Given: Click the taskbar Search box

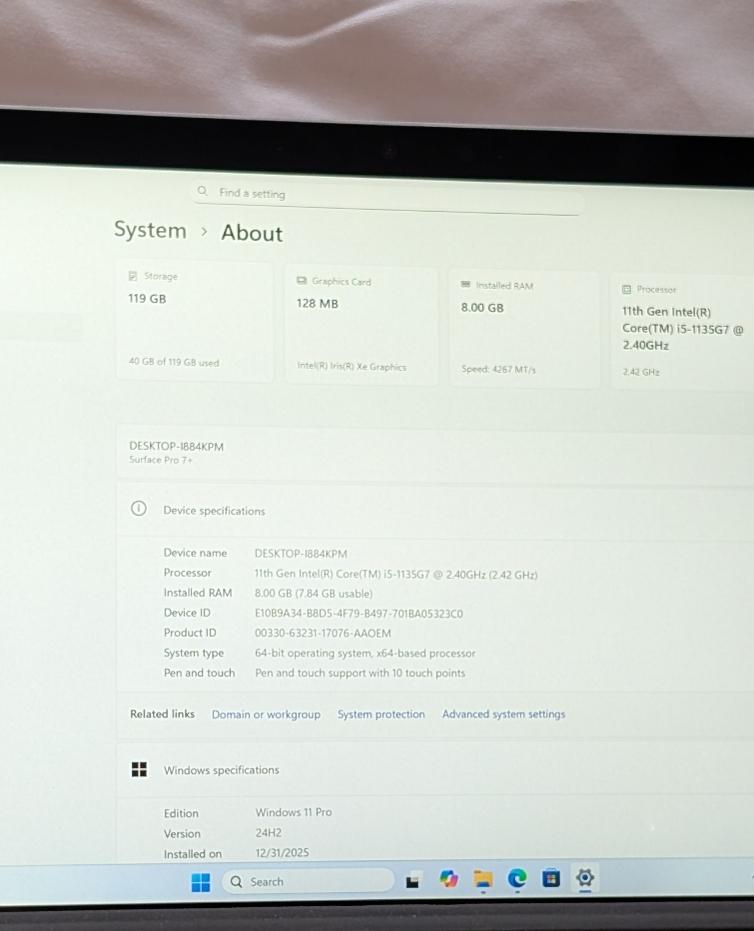Looking at the screenshot, I should coord(308,881).
